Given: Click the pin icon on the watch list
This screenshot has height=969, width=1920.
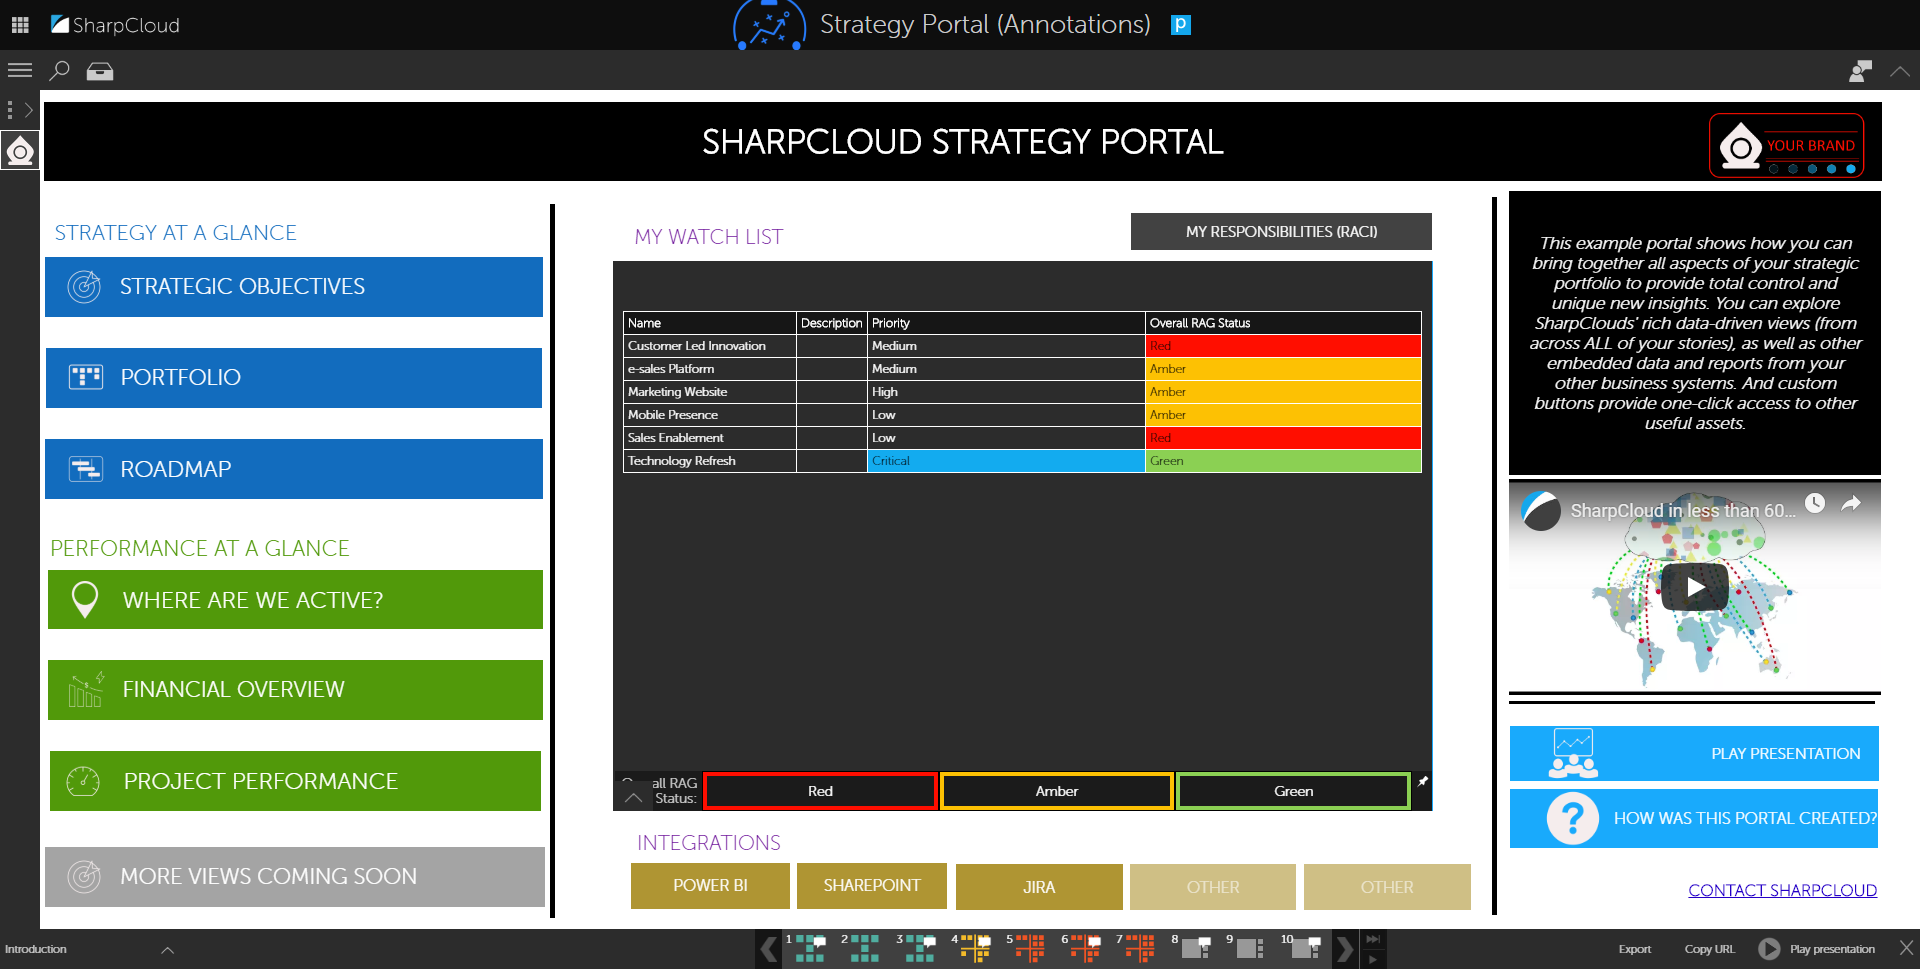Looking at the screenshot, I should [x=1422, y=781].
